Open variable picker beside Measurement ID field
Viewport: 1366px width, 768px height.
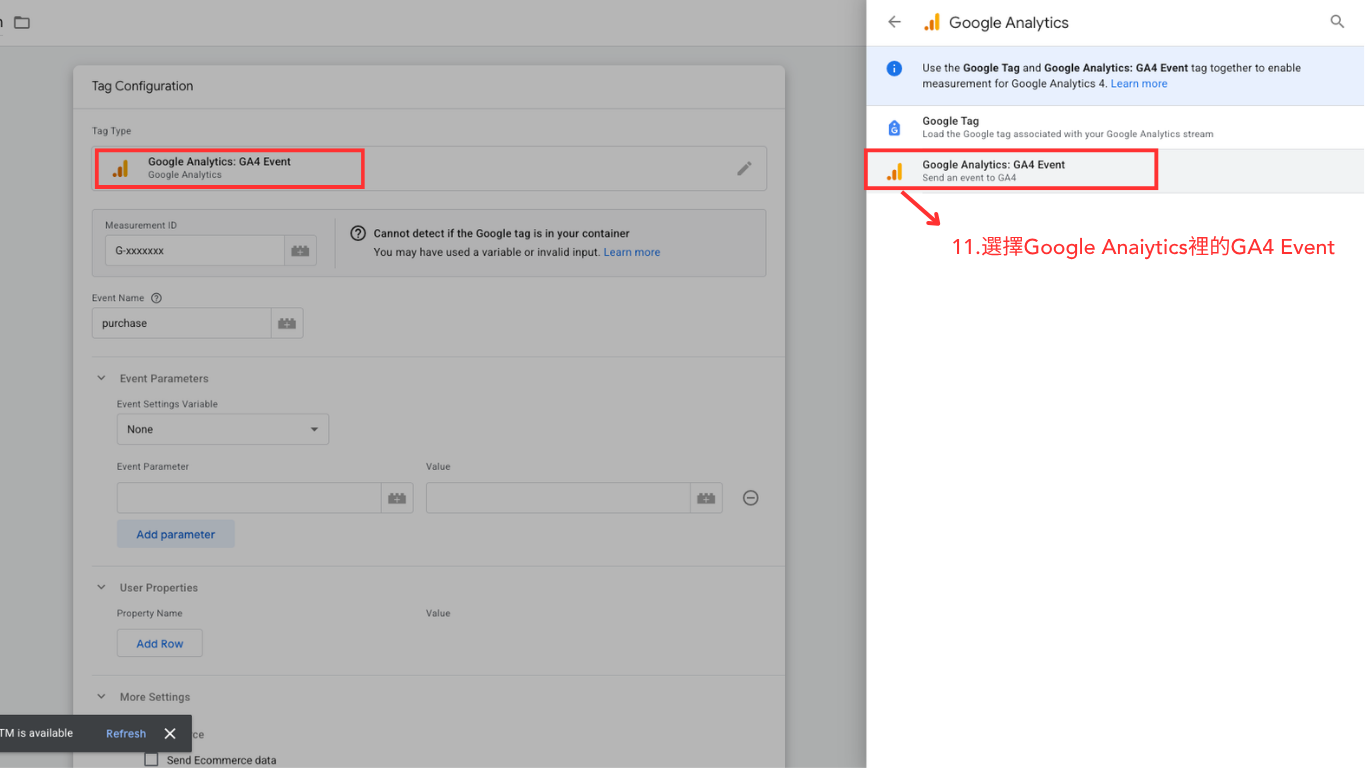[300, 251]
